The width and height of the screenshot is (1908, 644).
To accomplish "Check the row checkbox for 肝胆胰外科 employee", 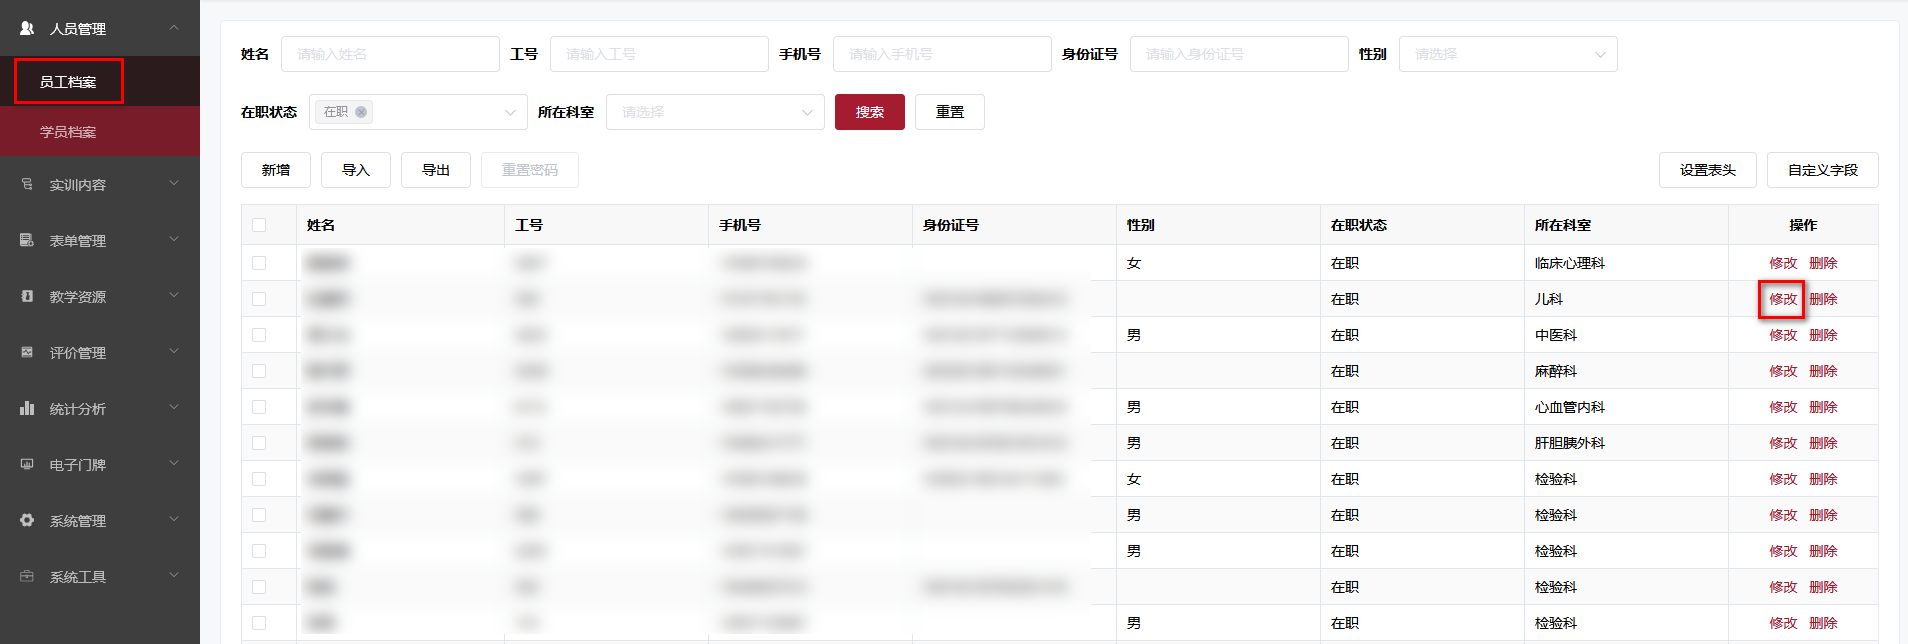I will click(x=259, y=443).
